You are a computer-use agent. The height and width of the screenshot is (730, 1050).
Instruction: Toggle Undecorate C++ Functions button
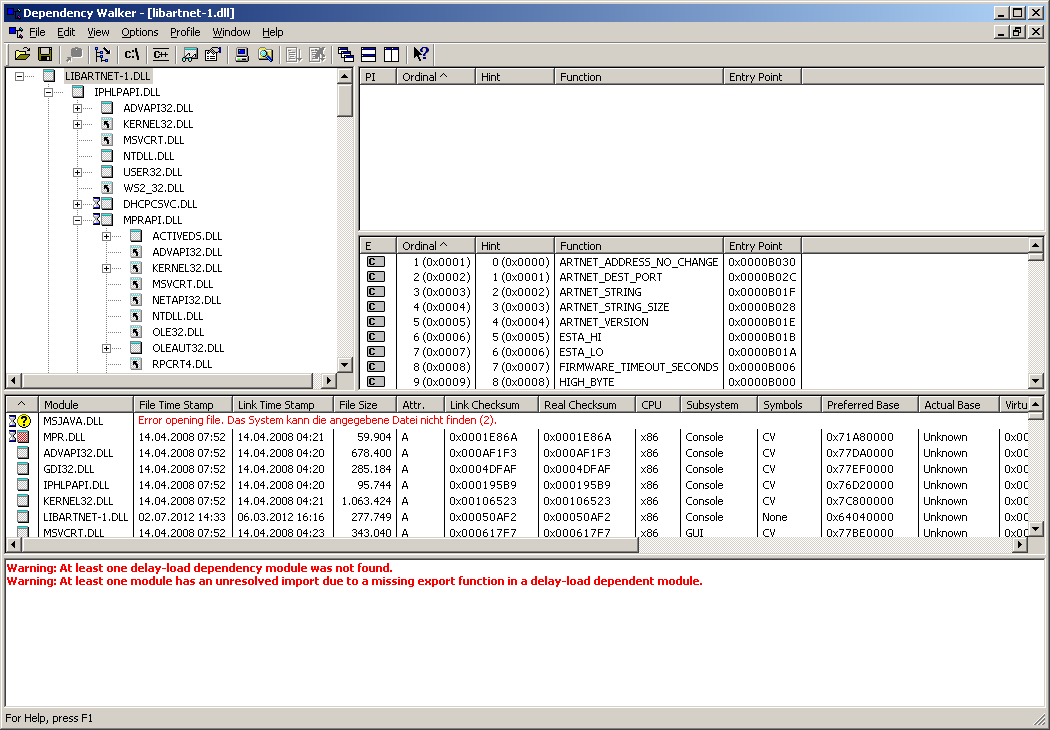[160, 54]
